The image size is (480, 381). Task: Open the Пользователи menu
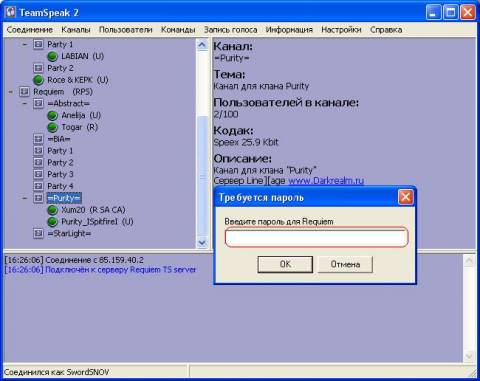tap(125, 30)
